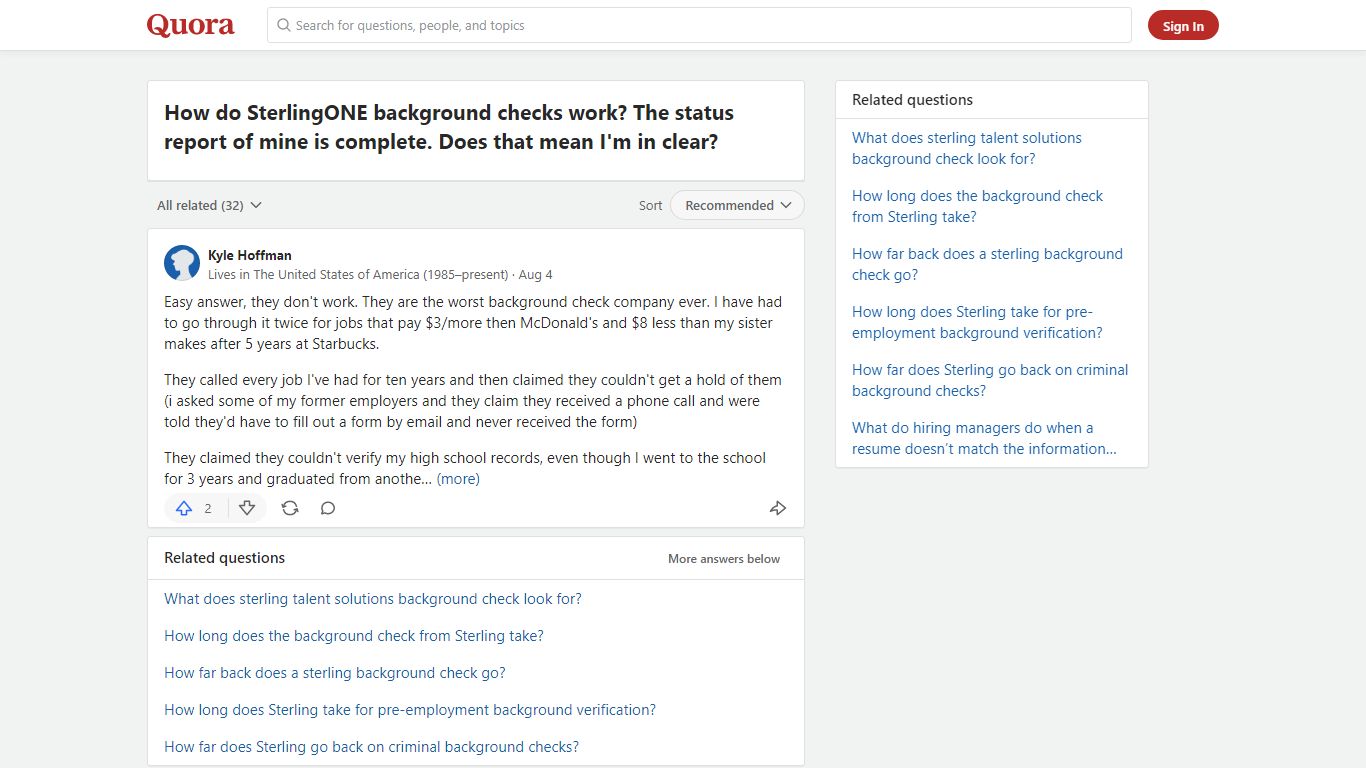Open sidebar link about pre-employment background verification
1366x768 pixels.
977,322
